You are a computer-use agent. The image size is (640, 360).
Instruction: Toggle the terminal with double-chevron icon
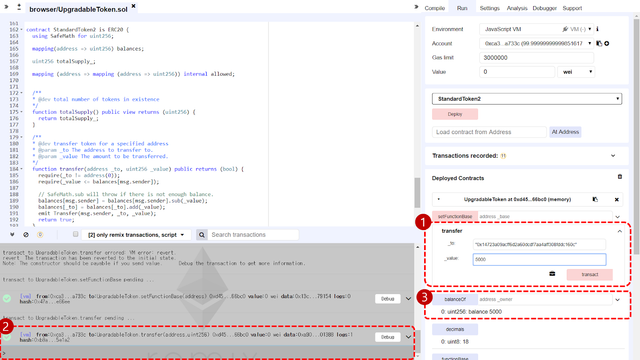12,235
